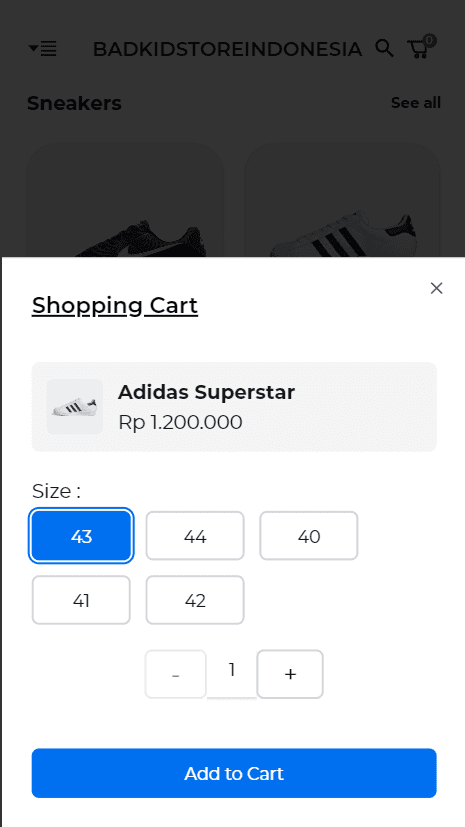This screenshot has height=827, width=465.
Task: Click the Shopping Cart underlined heading
Action: (115, 305)
